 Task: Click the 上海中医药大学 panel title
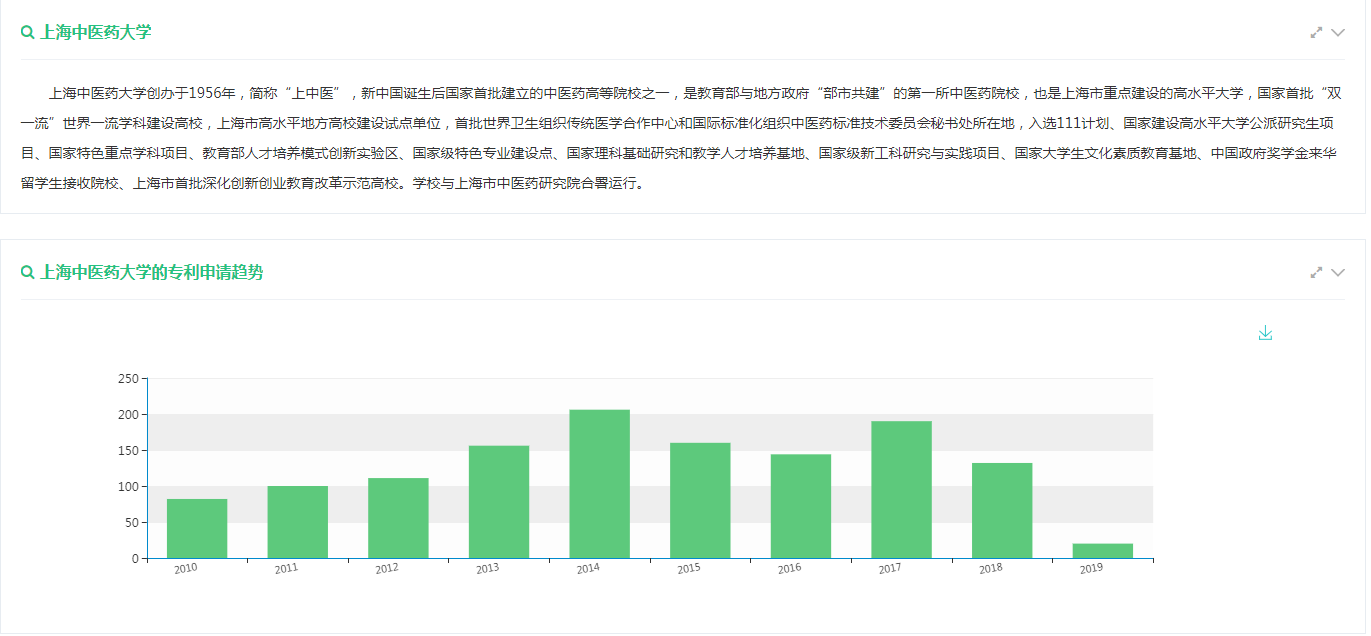96,33
